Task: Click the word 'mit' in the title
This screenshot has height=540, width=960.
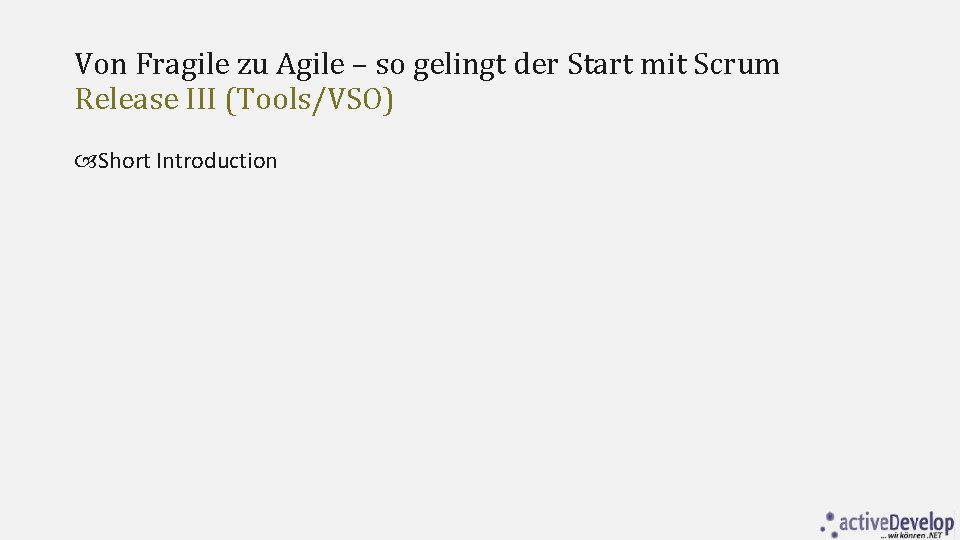Action: (663, 64)
